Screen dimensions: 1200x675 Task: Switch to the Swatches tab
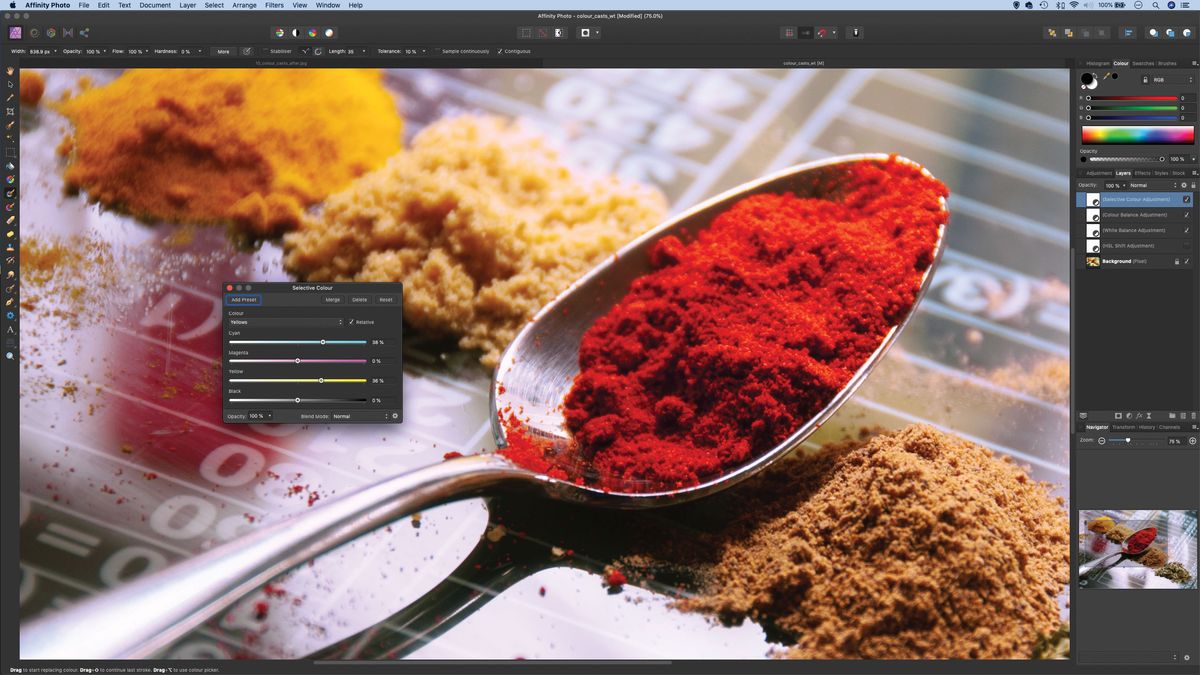(x=1141, y=62)
